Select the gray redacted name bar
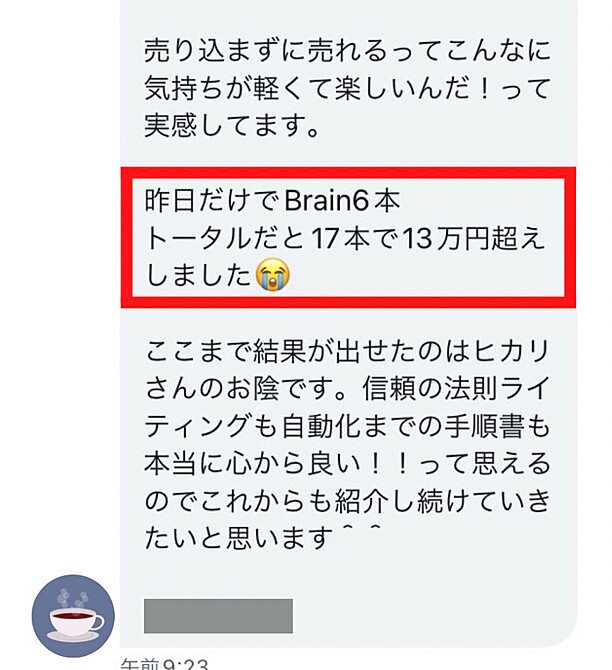The image size is (612, 670). pyautogui.click(x=218, y=616)
